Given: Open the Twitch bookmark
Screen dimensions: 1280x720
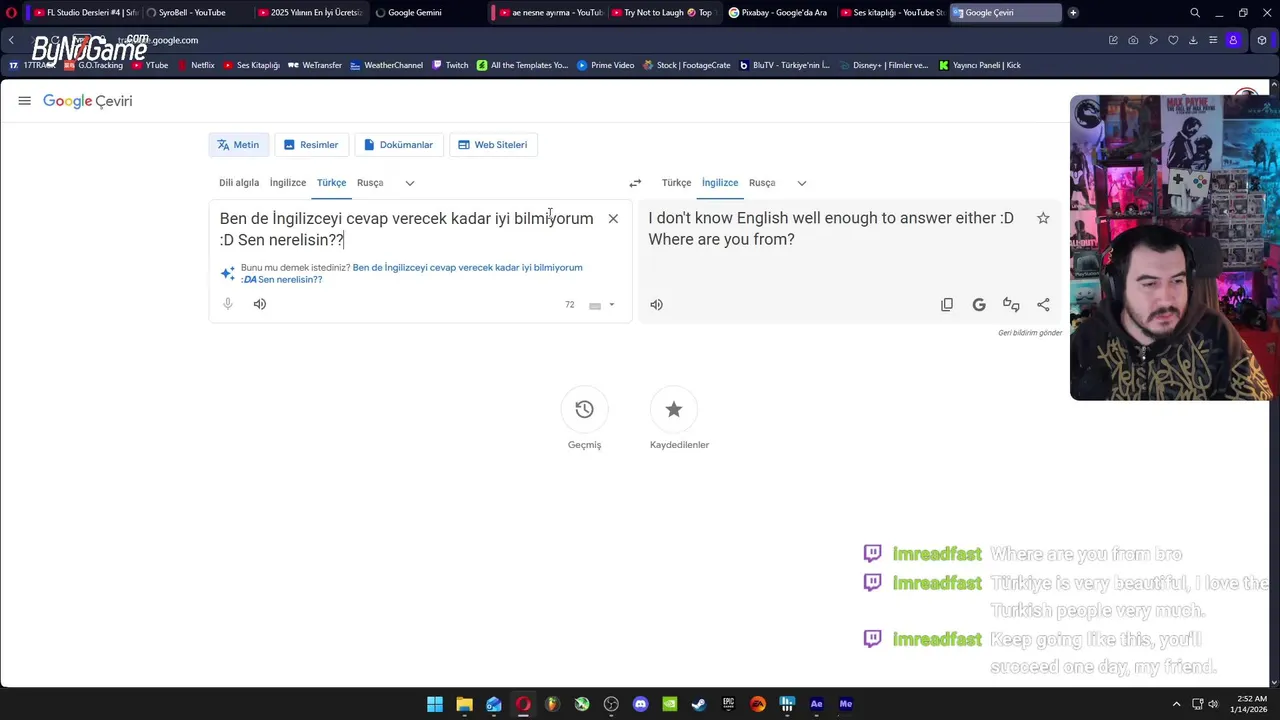Looking at the screenshot, I should point(450,65).
